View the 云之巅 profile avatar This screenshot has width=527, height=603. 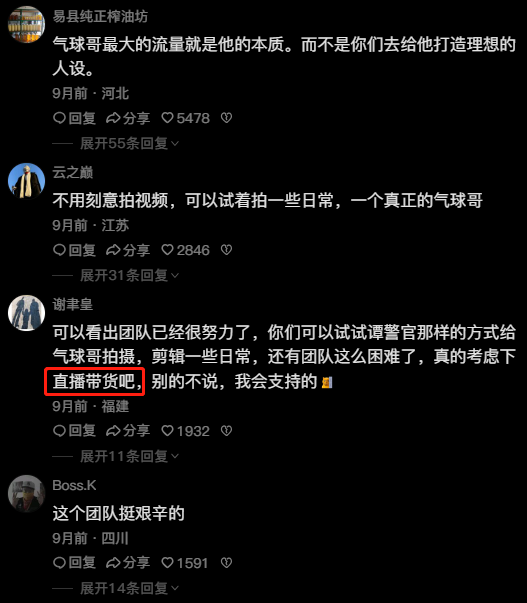(27, 181)
